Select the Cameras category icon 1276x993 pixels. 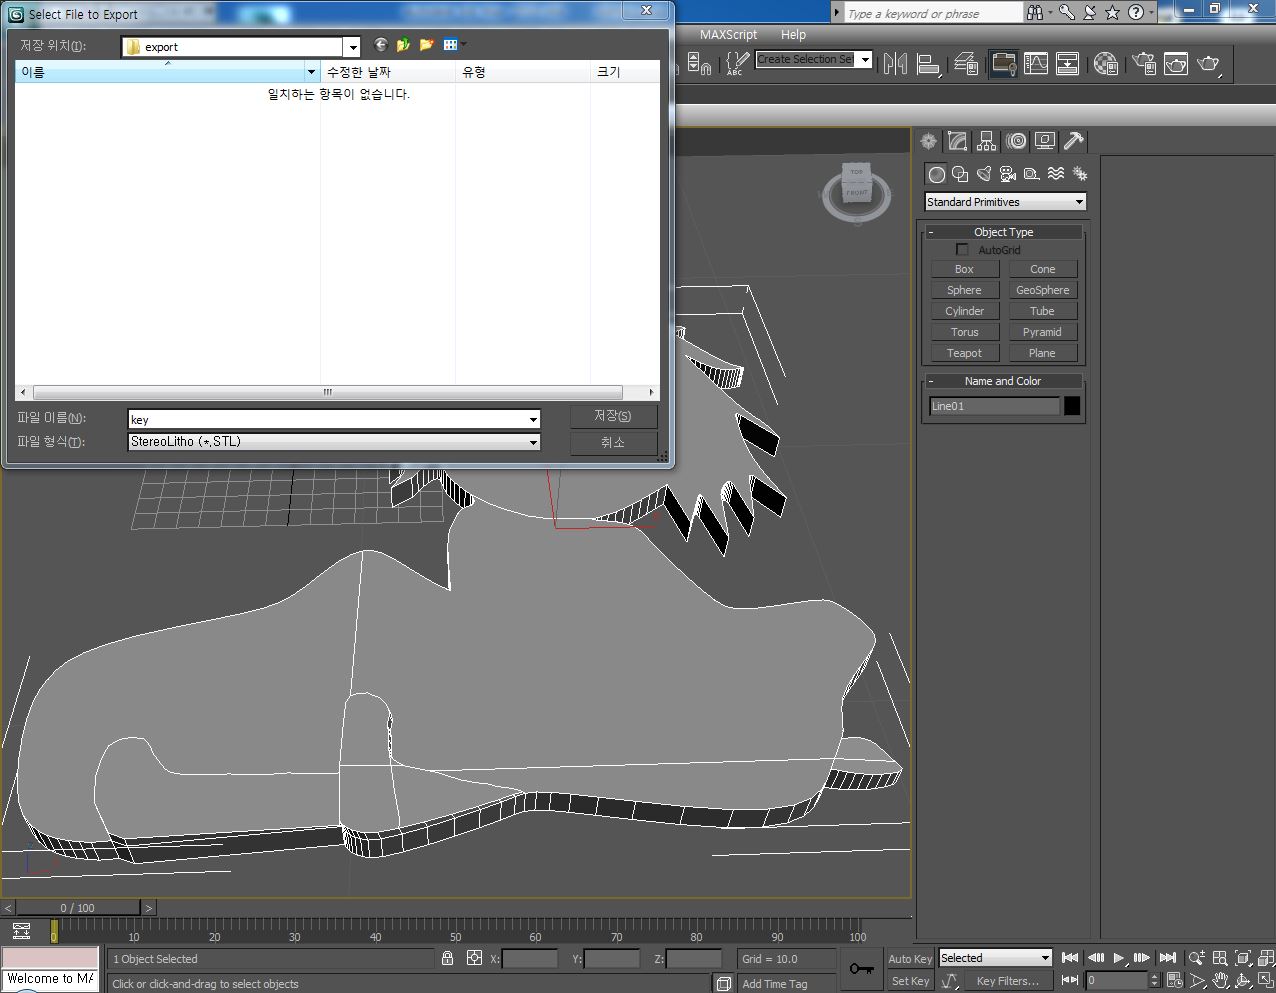1008,174
